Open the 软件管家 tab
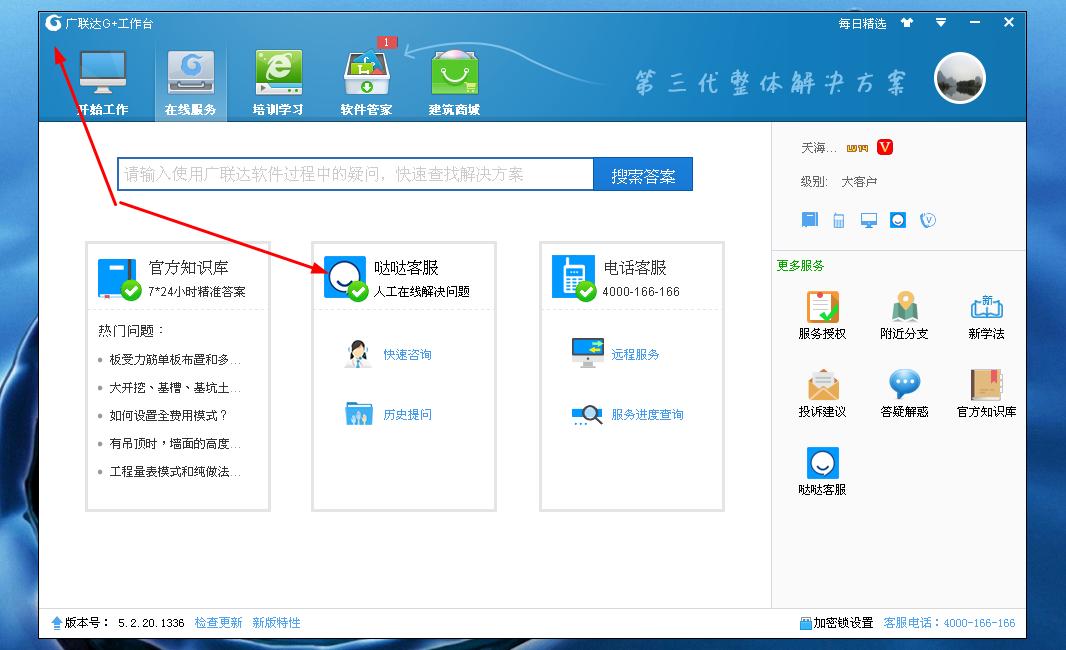 tap(366, 83)
